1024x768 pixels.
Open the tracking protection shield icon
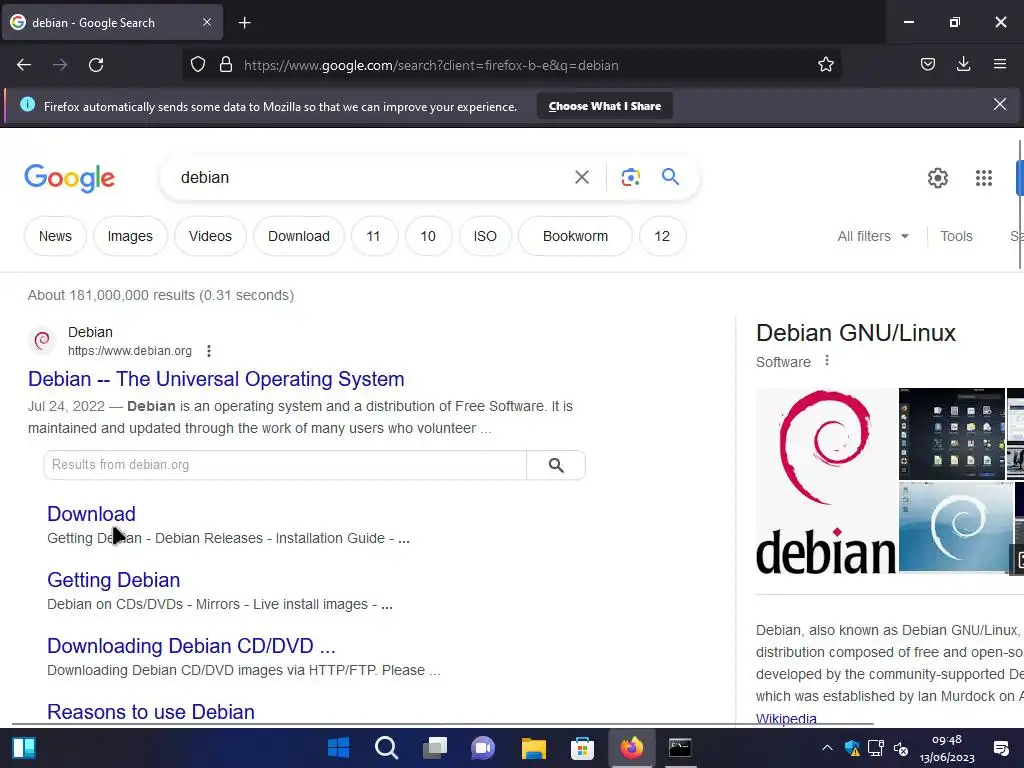[198, 65]
